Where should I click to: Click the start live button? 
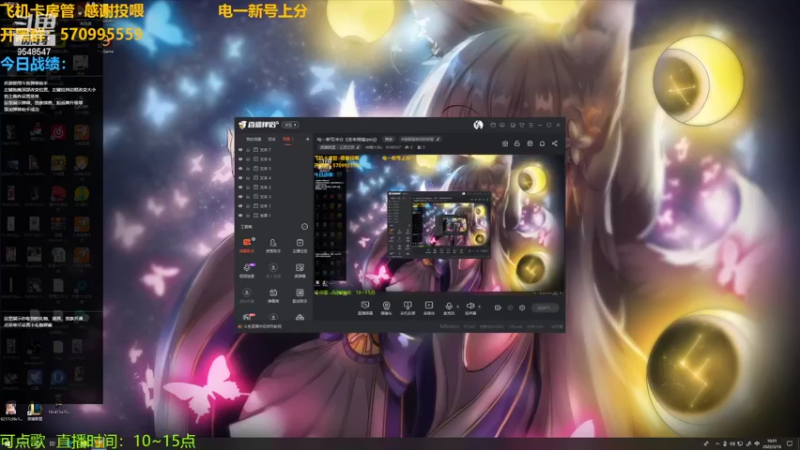click(x=544, y=308)
